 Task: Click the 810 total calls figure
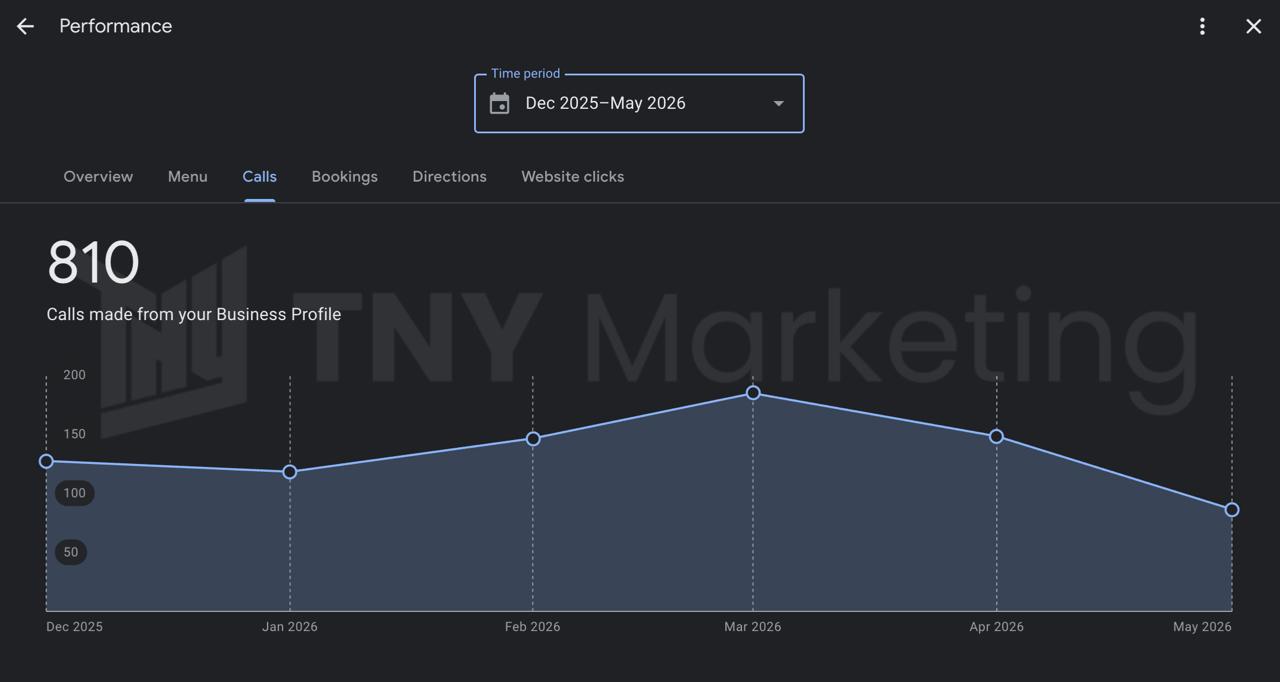[93, 263]
